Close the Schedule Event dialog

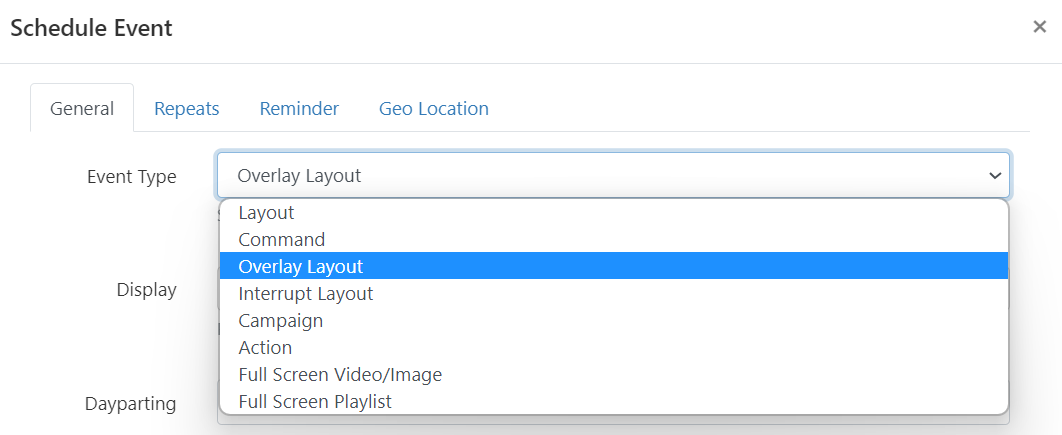tap(1039, 27)
